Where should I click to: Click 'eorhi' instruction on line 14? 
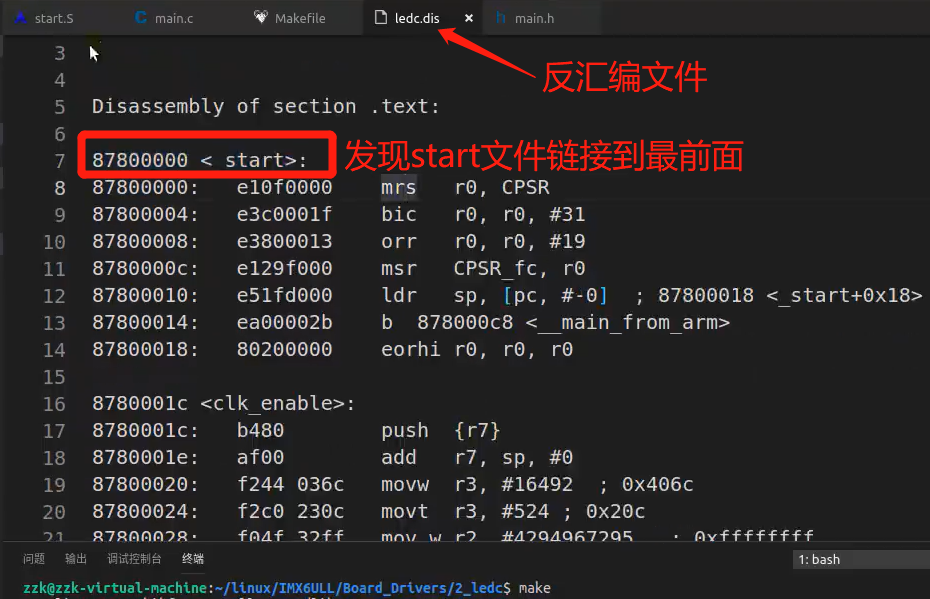point(410,349)
